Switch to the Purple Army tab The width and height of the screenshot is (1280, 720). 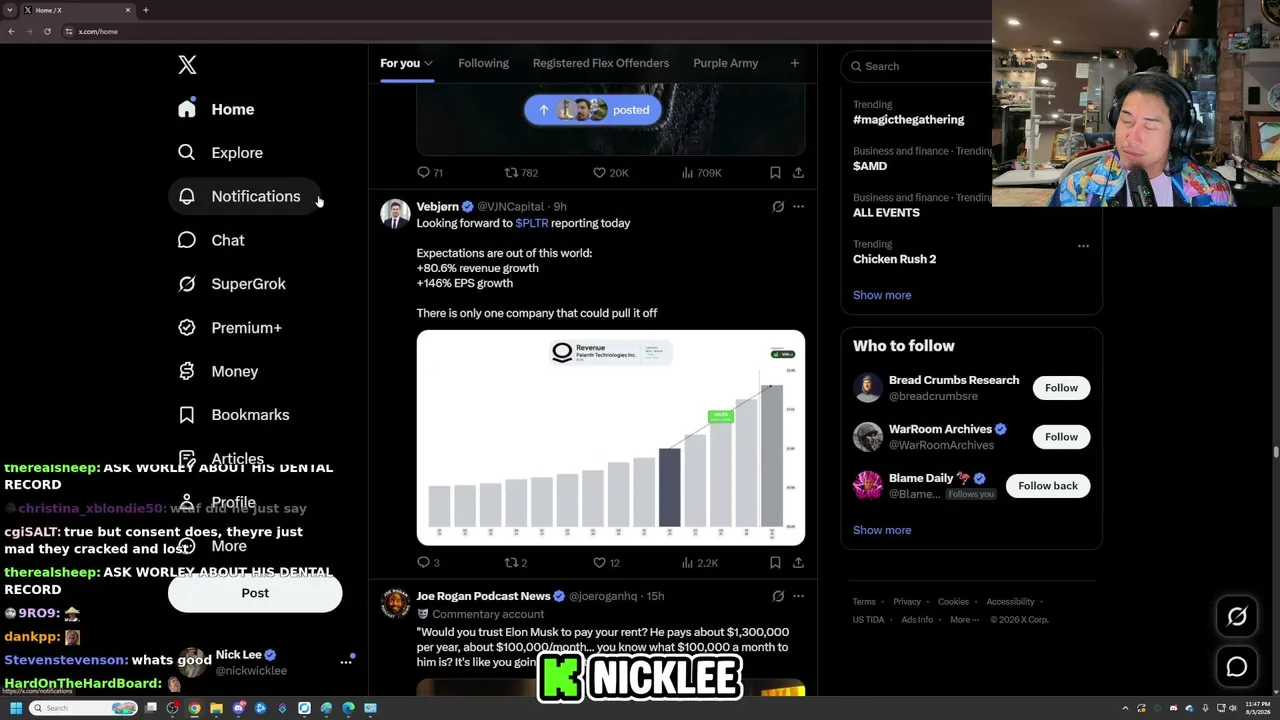725,63
